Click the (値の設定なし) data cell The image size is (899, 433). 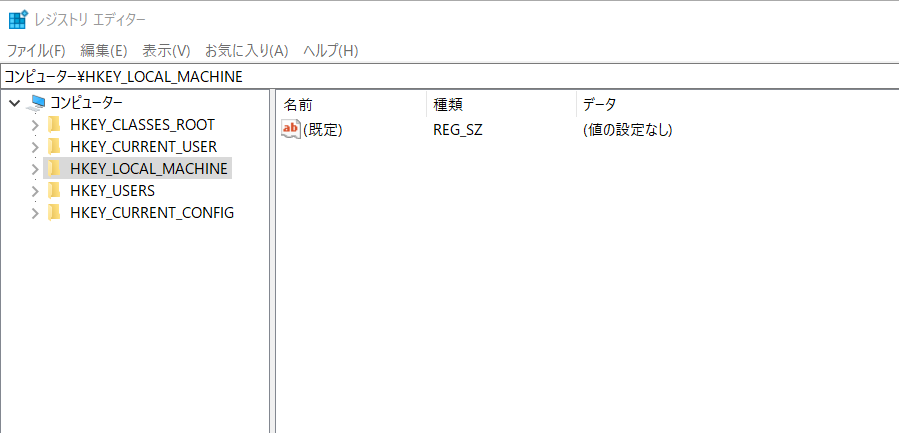click(x=627, y=130)
